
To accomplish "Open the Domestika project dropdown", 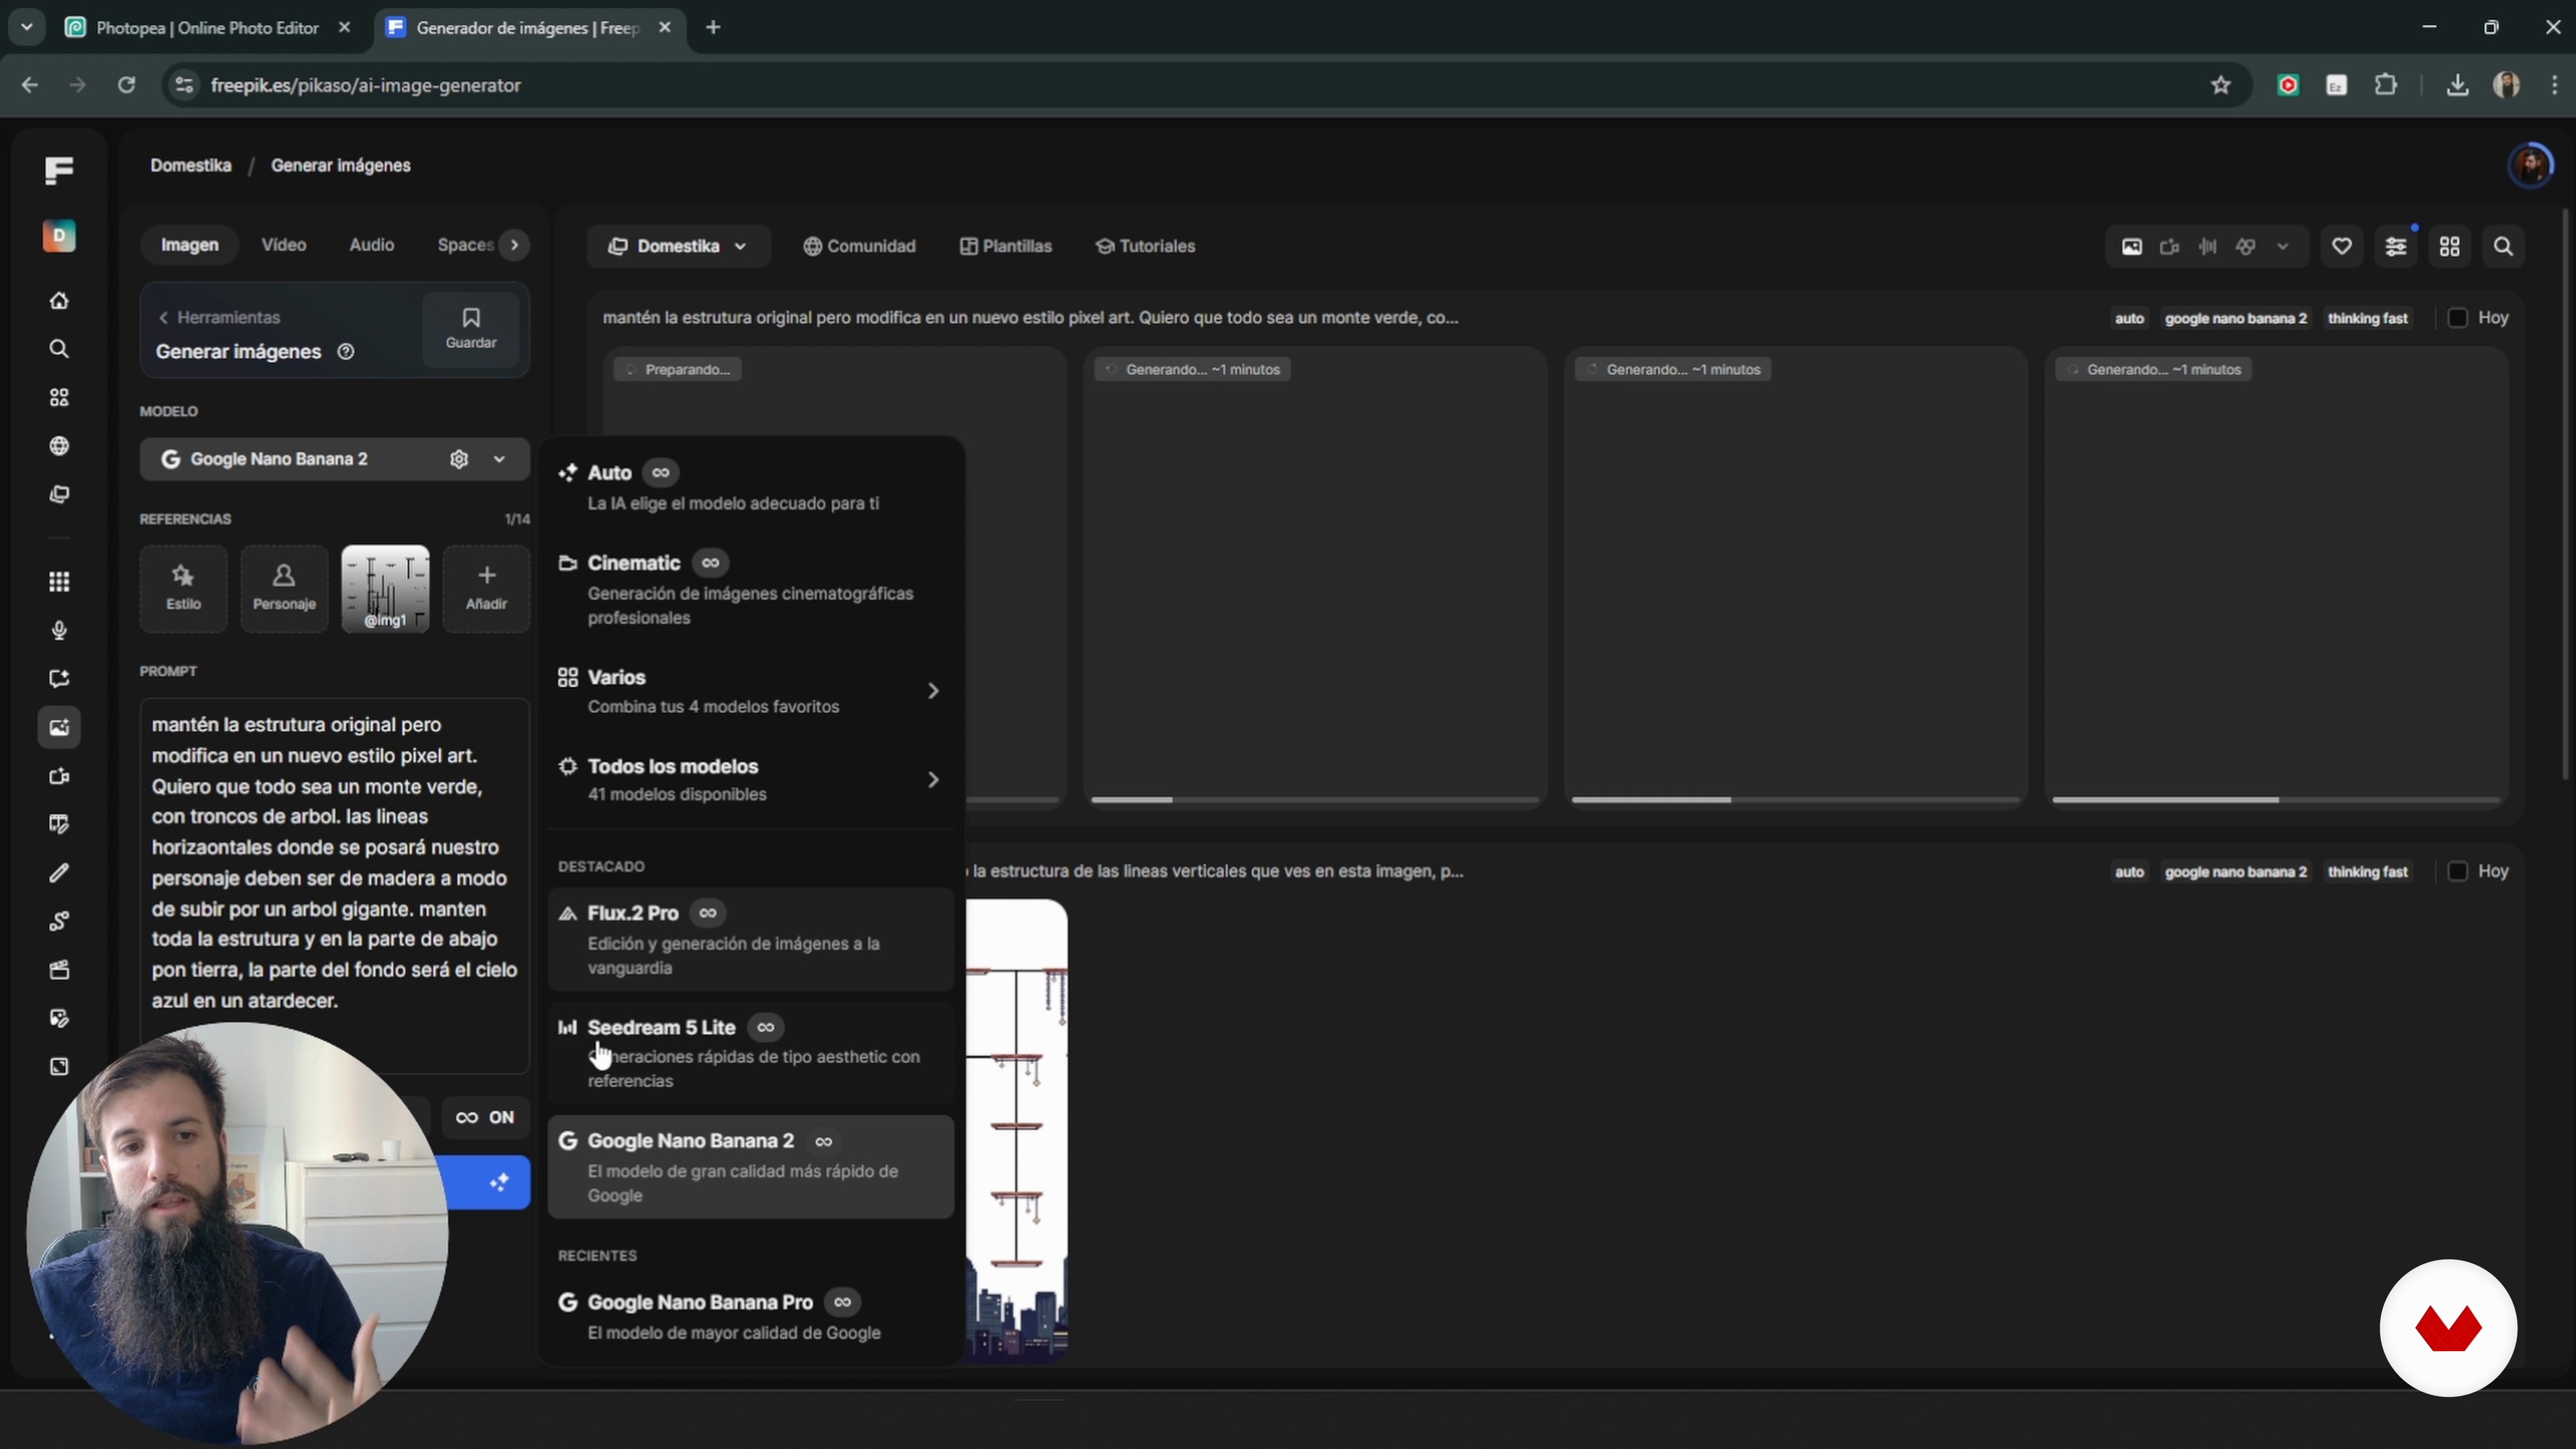I will (x=679, y=247).
